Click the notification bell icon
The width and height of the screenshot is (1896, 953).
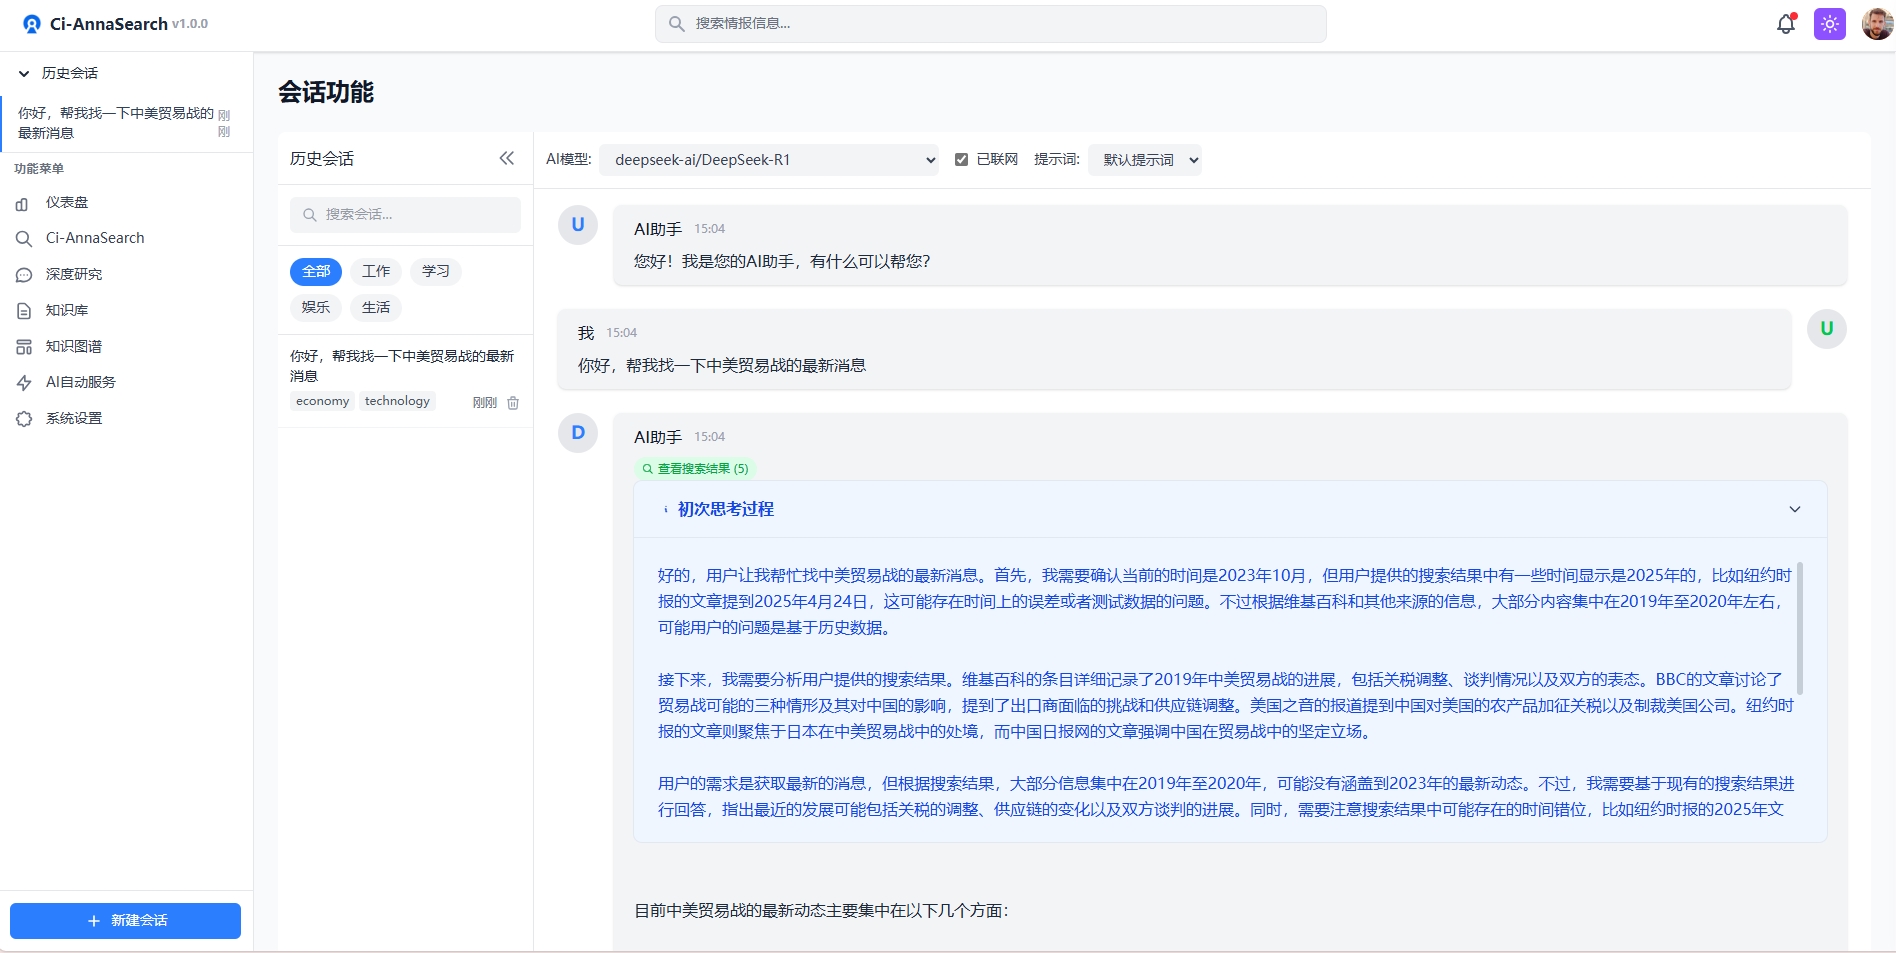point(1785,23)
